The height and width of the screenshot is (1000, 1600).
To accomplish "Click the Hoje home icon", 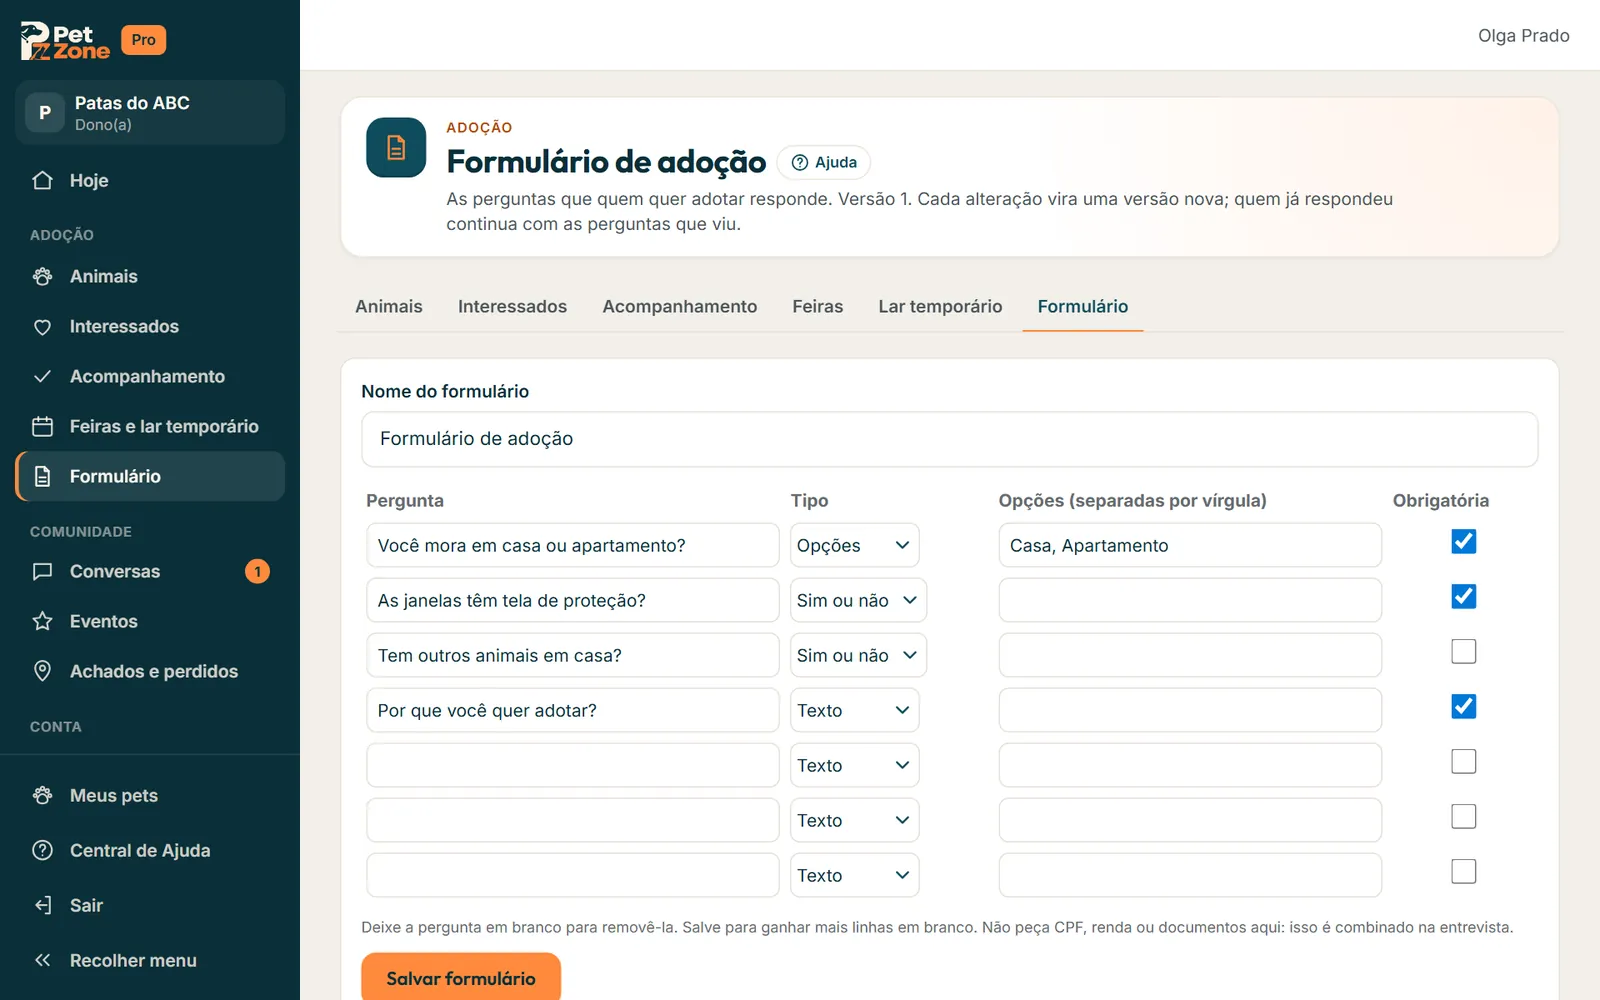I will 42,181.
